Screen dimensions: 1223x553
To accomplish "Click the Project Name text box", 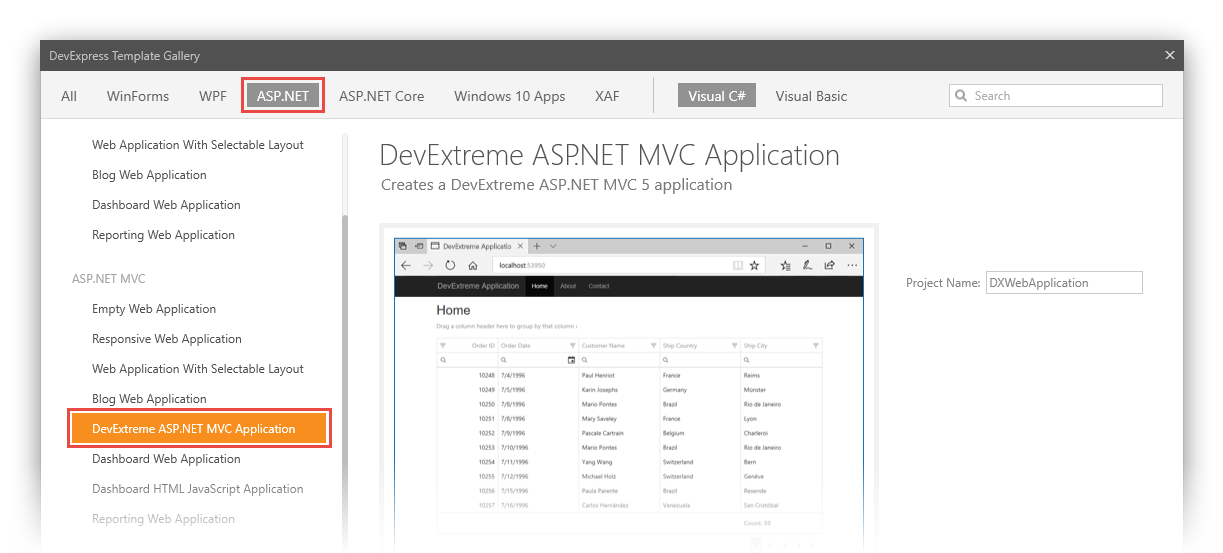I will (1063, 283).
